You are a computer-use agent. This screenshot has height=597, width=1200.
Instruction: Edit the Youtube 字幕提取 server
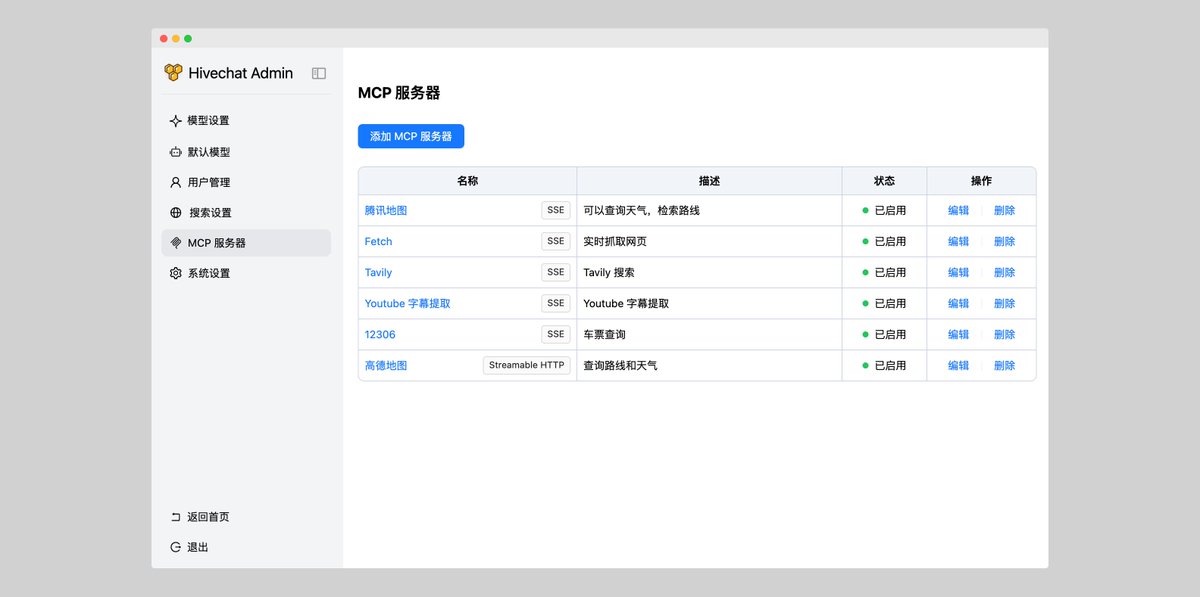pyautogui.click(x=957, y=303)
